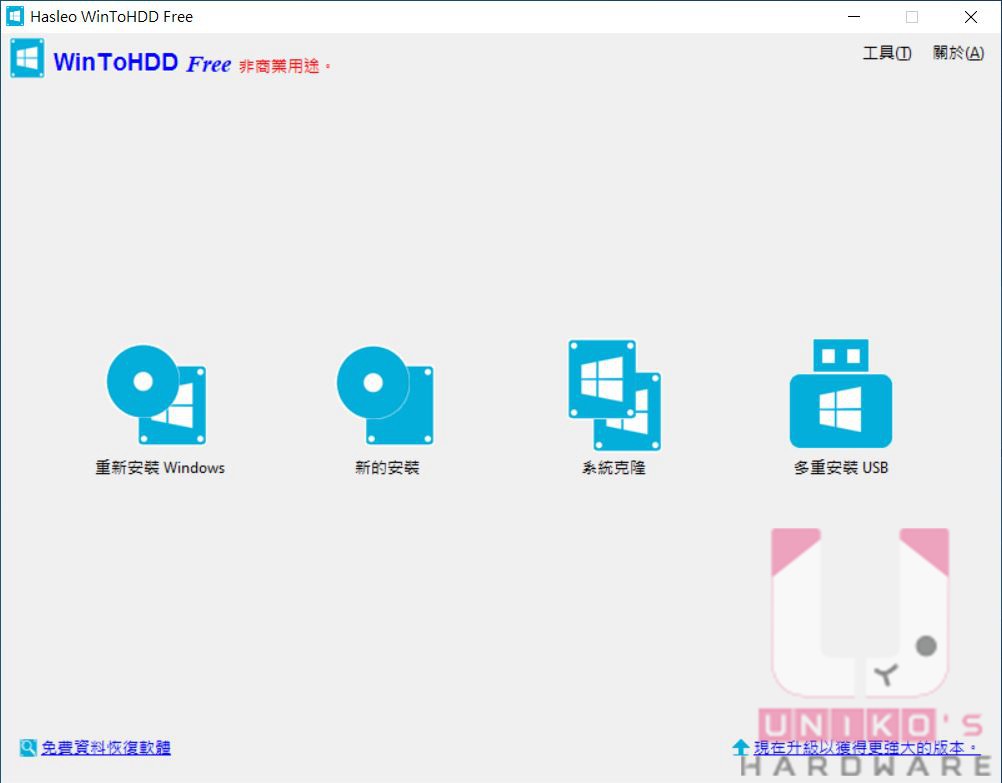Viewport: 1002px width, 783px height.
Task: Click the red 非商業用途 notice text
Action: pyautogui.click(x=285, y=66)
